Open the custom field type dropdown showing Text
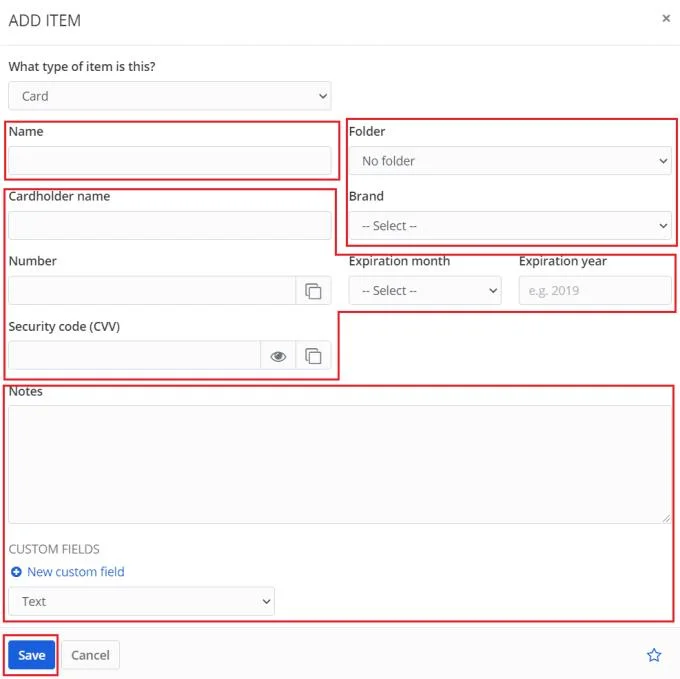 (x=141, y=601)
